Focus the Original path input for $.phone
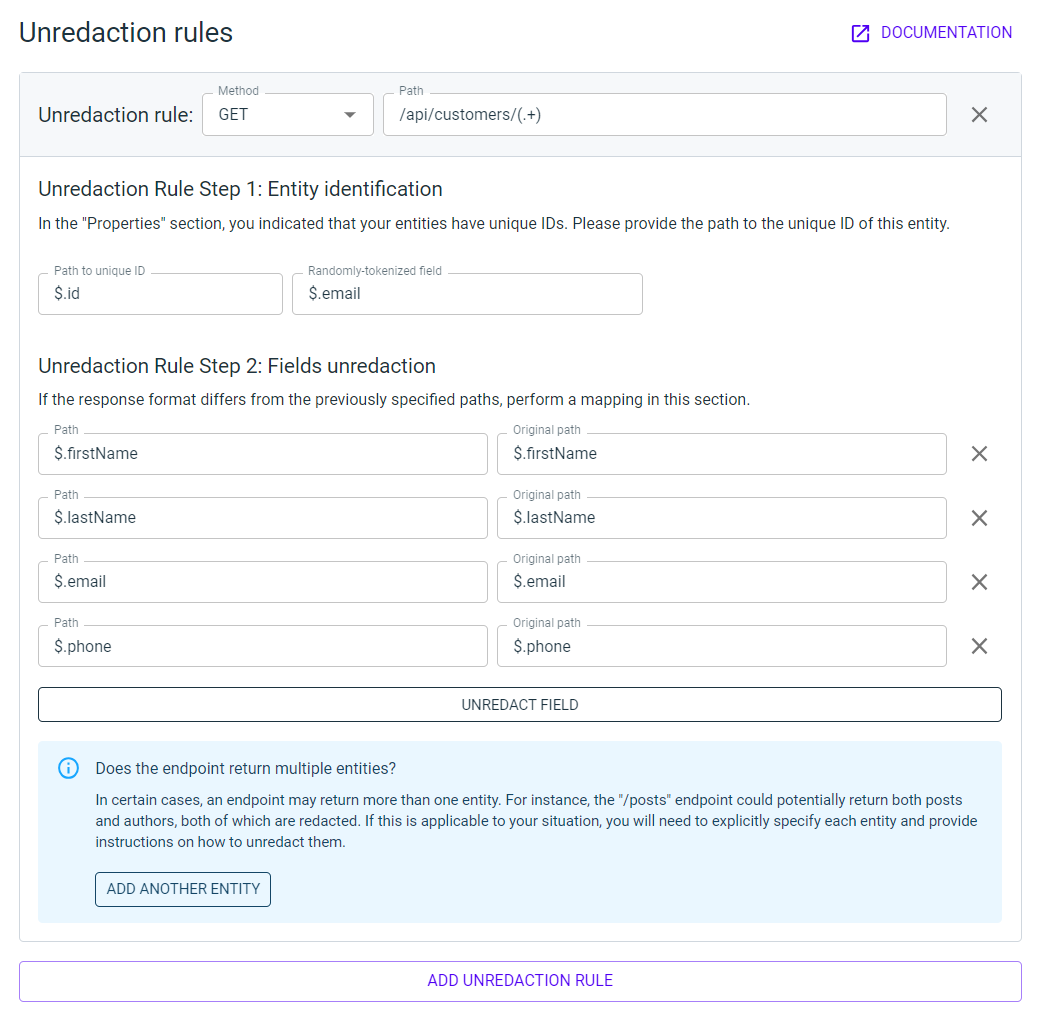Viewport: 1038px width, 1020px height. pyautogui.click(x=721, y=646)
